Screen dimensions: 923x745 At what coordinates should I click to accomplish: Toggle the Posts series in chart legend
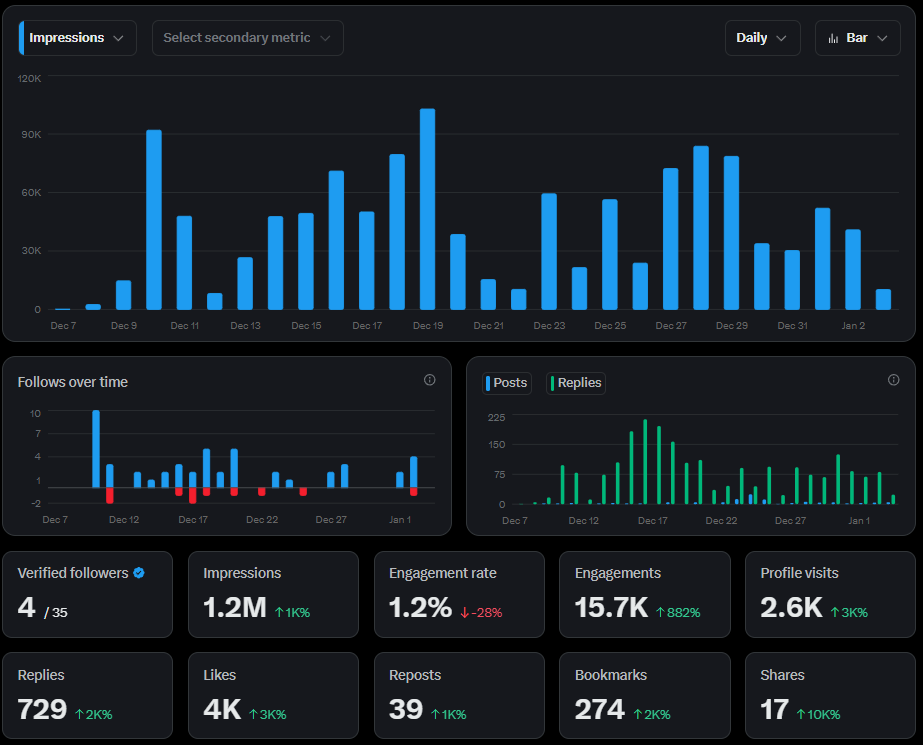coord(507,383)
